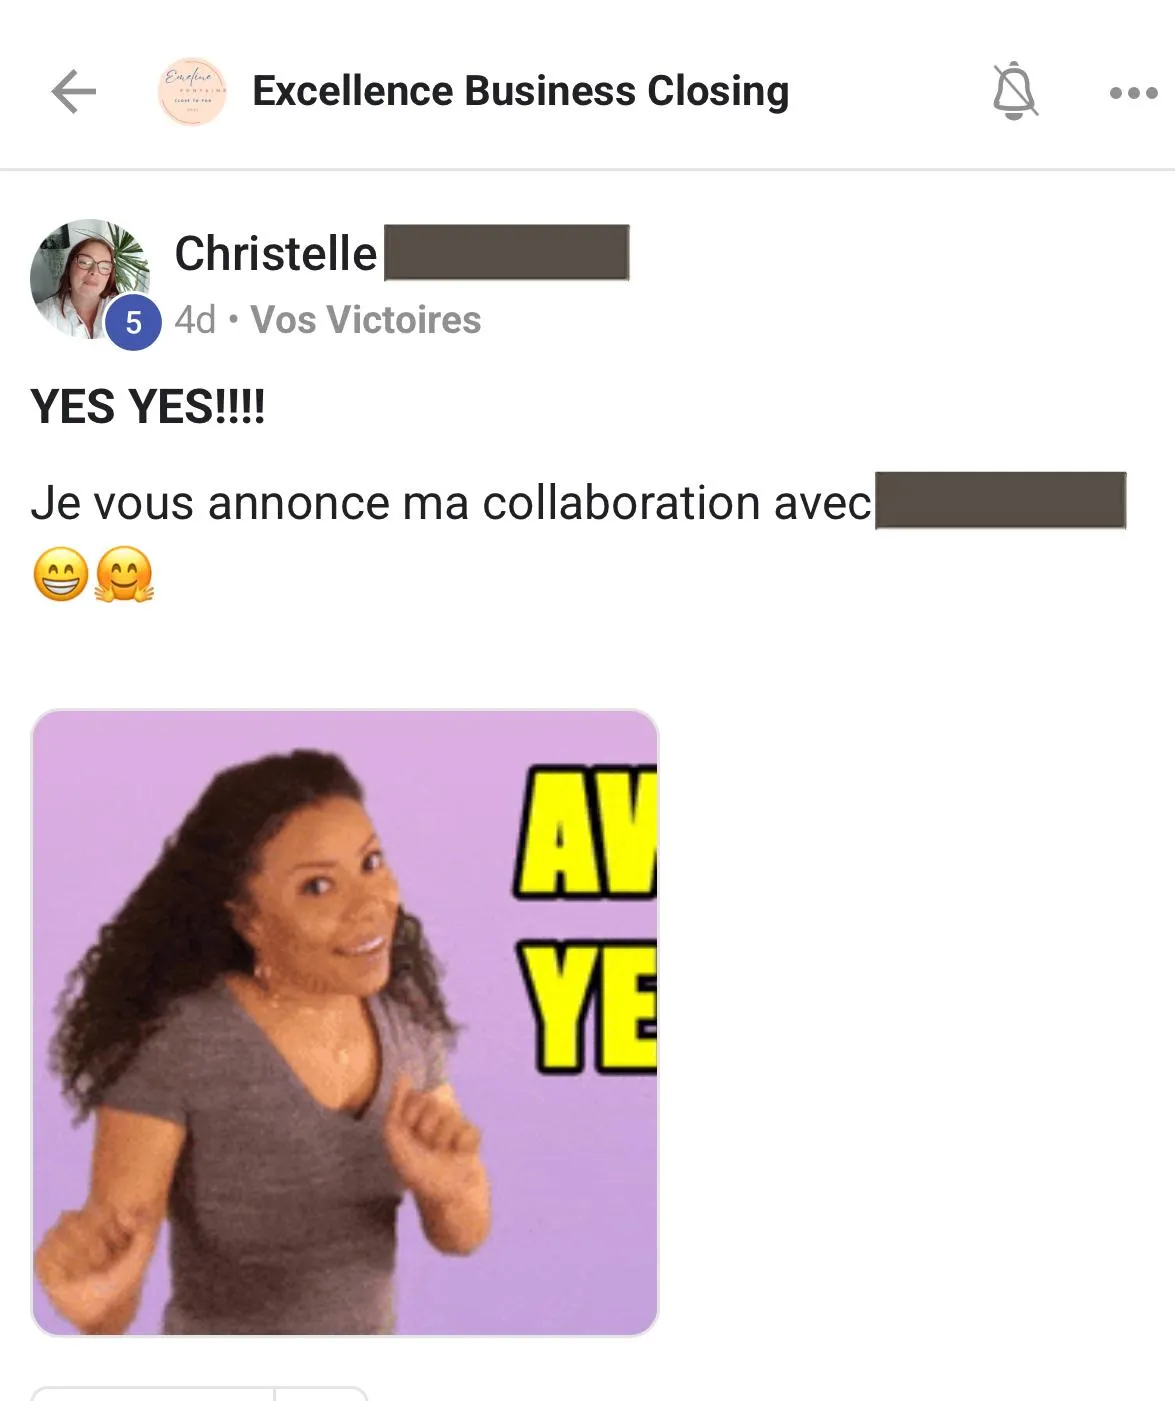Go back using the left arrow
This screenshot has height=1401, width=1175.
74,92
